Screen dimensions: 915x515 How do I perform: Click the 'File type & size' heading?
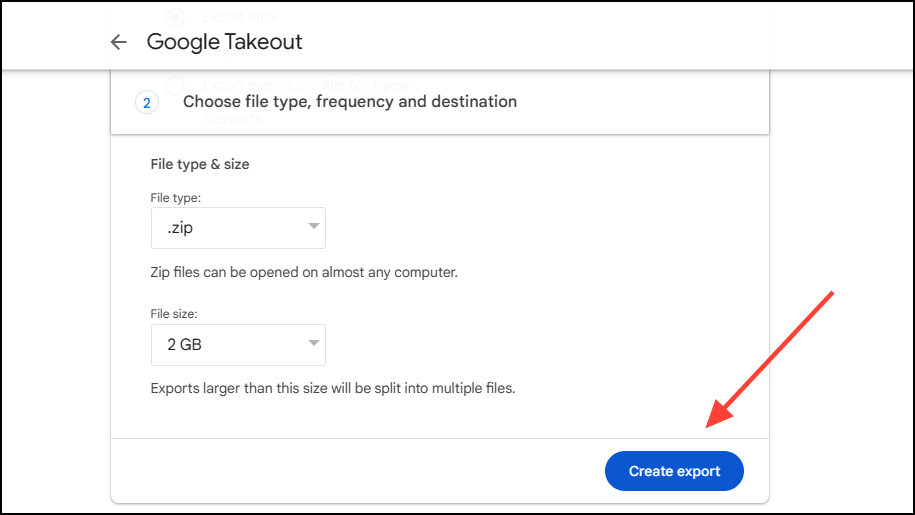(x=200, y=164)
